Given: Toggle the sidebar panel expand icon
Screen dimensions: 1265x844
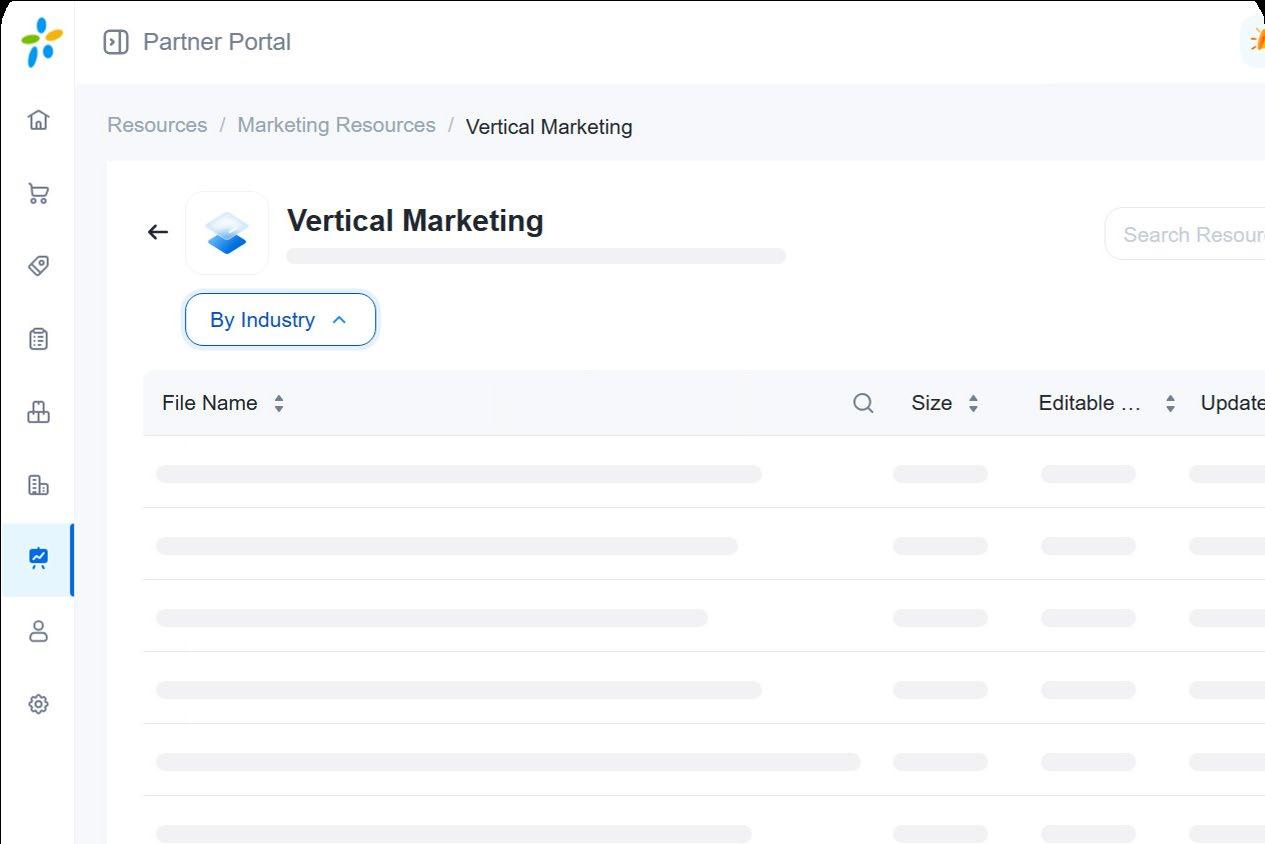Looking at the screenshot, I should [116, 42].
